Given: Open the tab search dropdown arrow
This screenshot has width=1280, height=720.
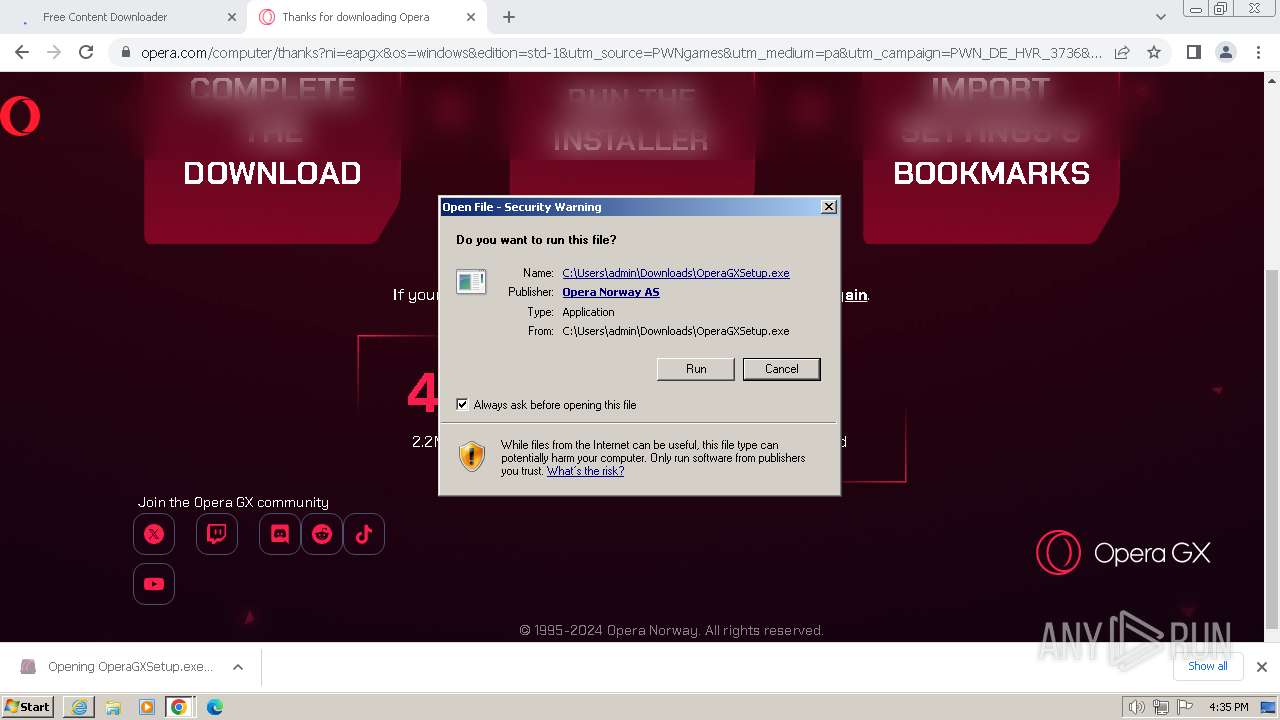Looking at the screenshot, I should [1160, 17].
